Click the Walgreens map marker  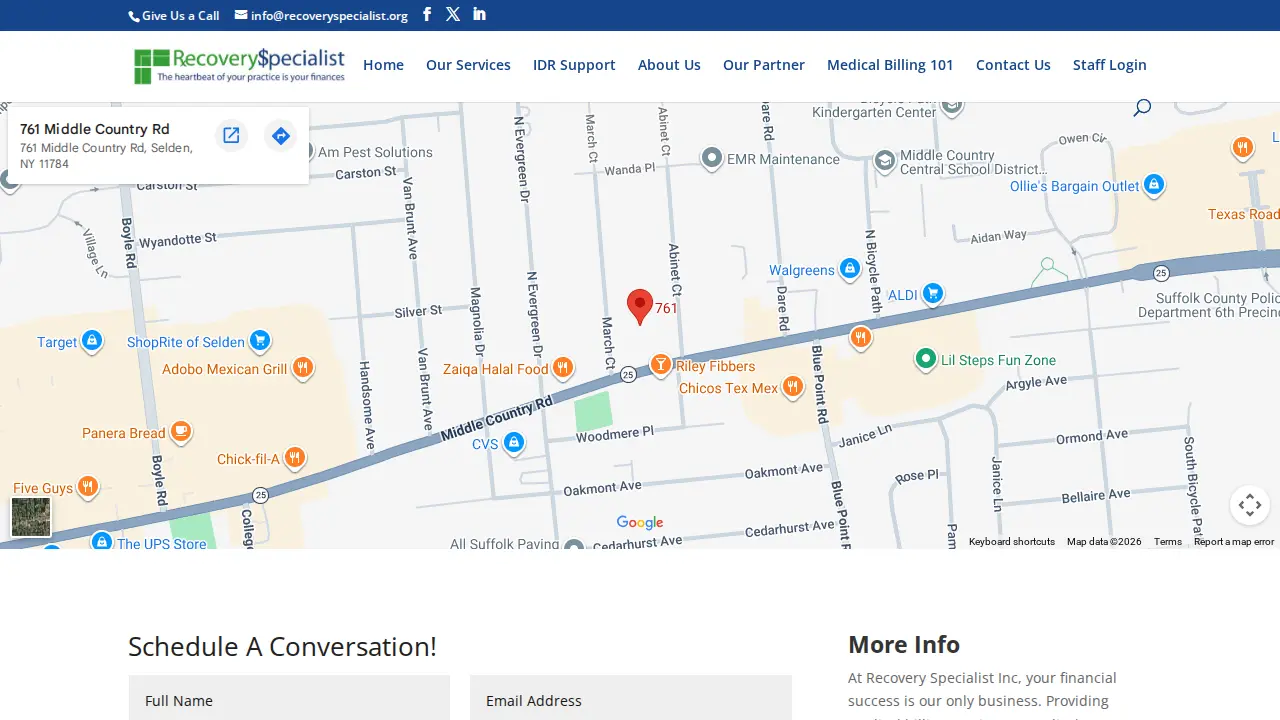point(849,269)
